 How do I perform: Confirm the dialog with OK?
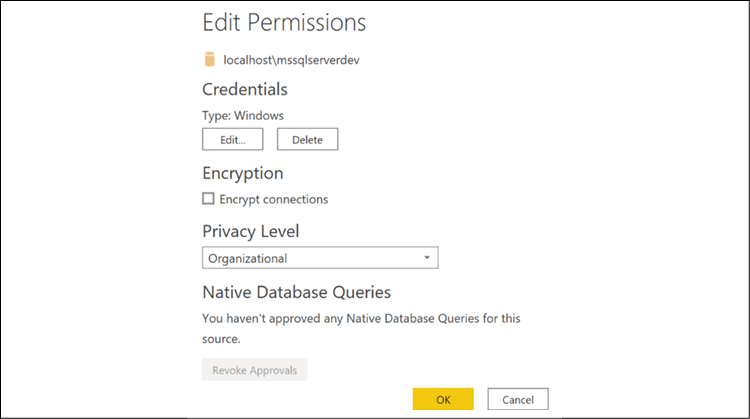(x=443, y=399)
